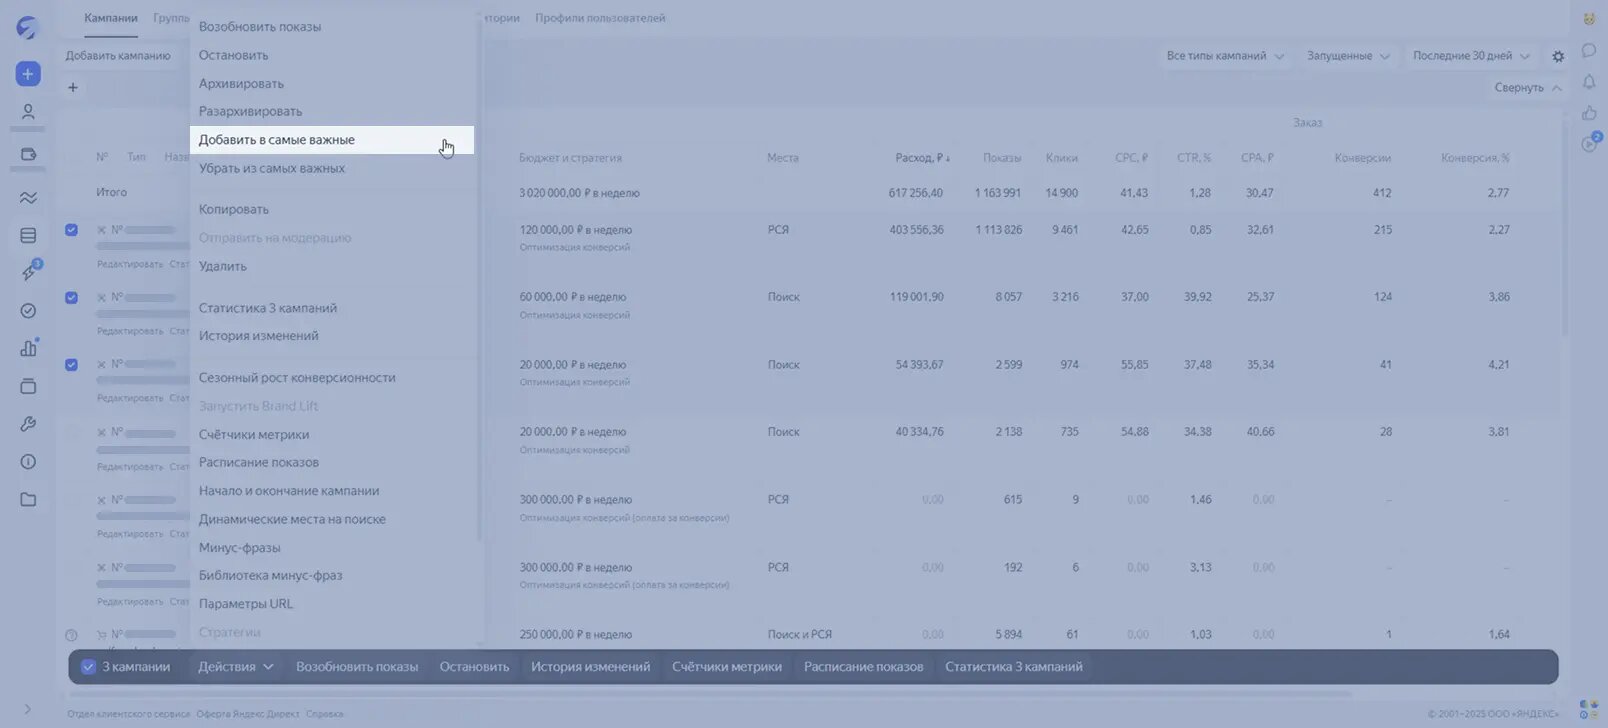Open the Действия dropdown in bottom bar
Screen dimensions: 1608x728
(236, 667)
